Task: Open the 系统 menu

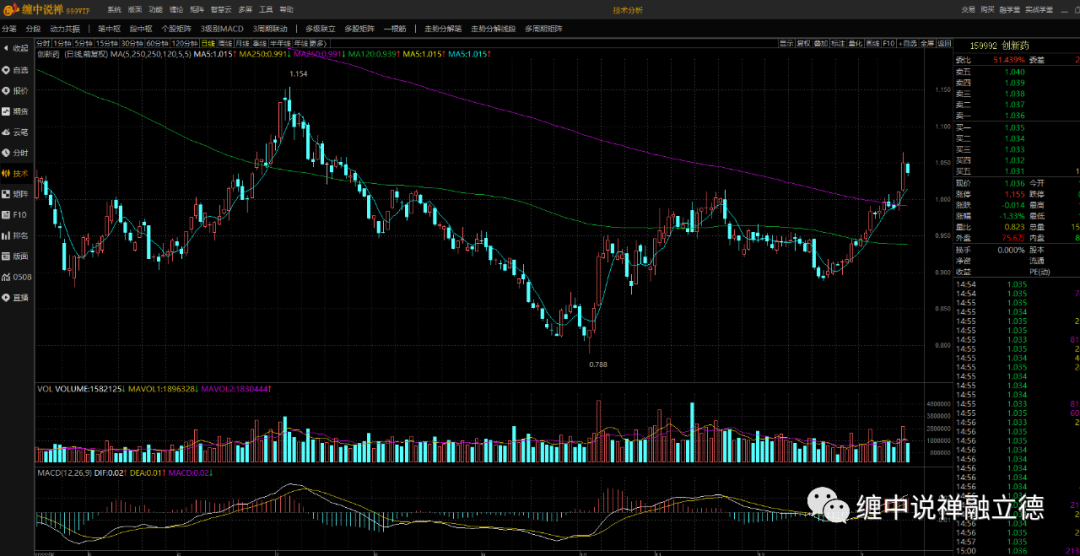Action: click(x=114, y=10)
